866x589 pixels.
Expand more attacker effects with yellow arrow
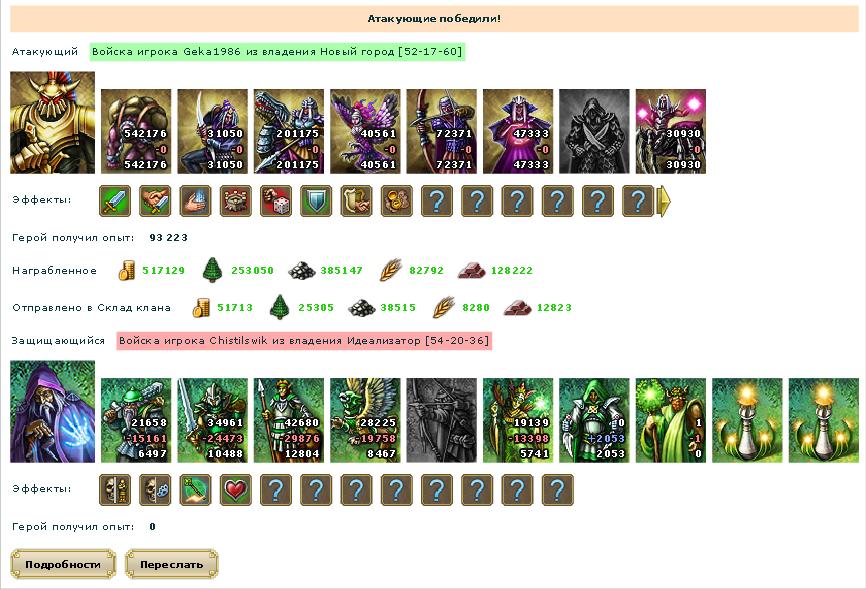(x=663, y=201)
